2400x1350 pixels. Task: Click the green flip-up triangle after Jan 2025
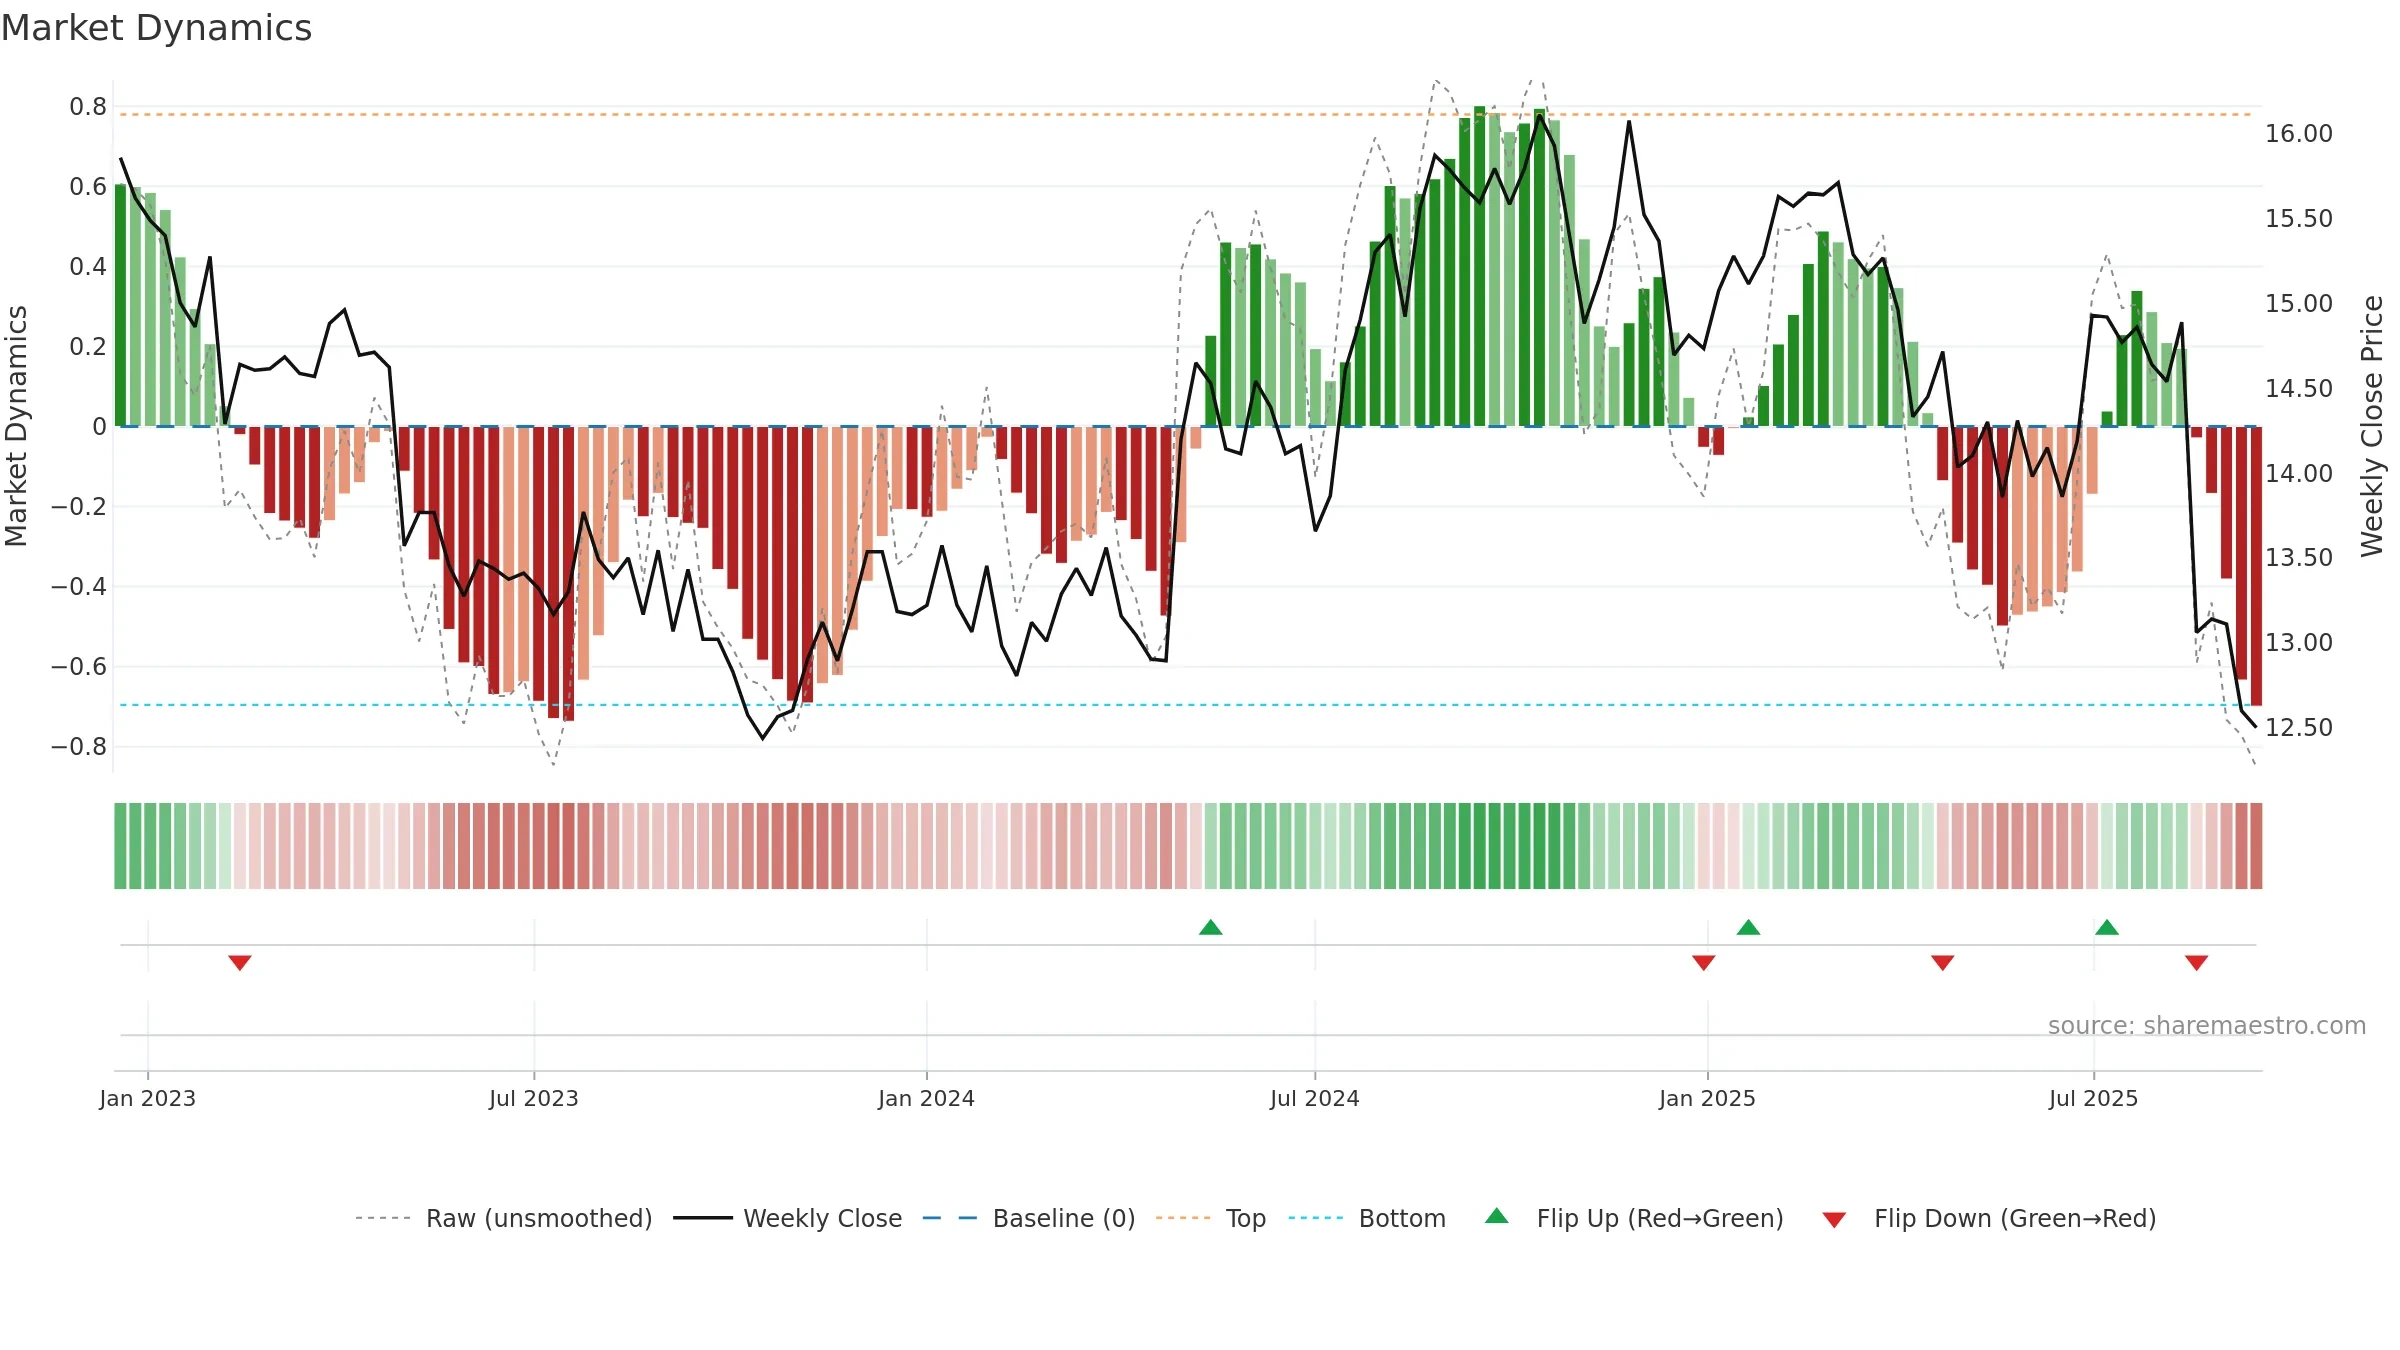pos(1748,927)
